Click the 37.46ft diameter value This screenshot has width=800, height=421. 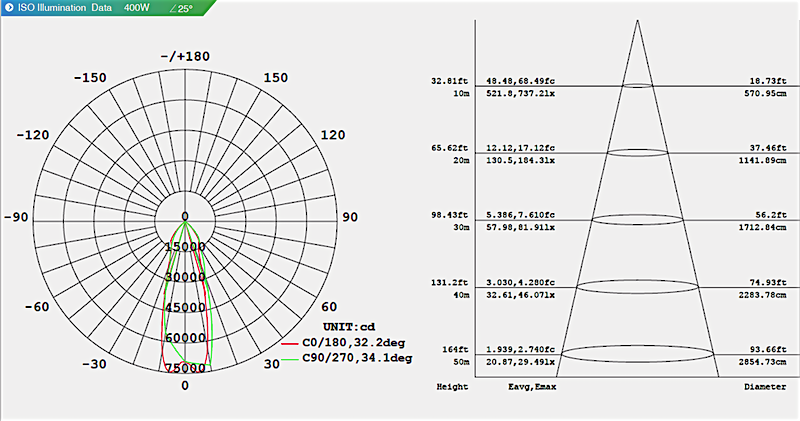pyautogui.click(x=768, y=147)
